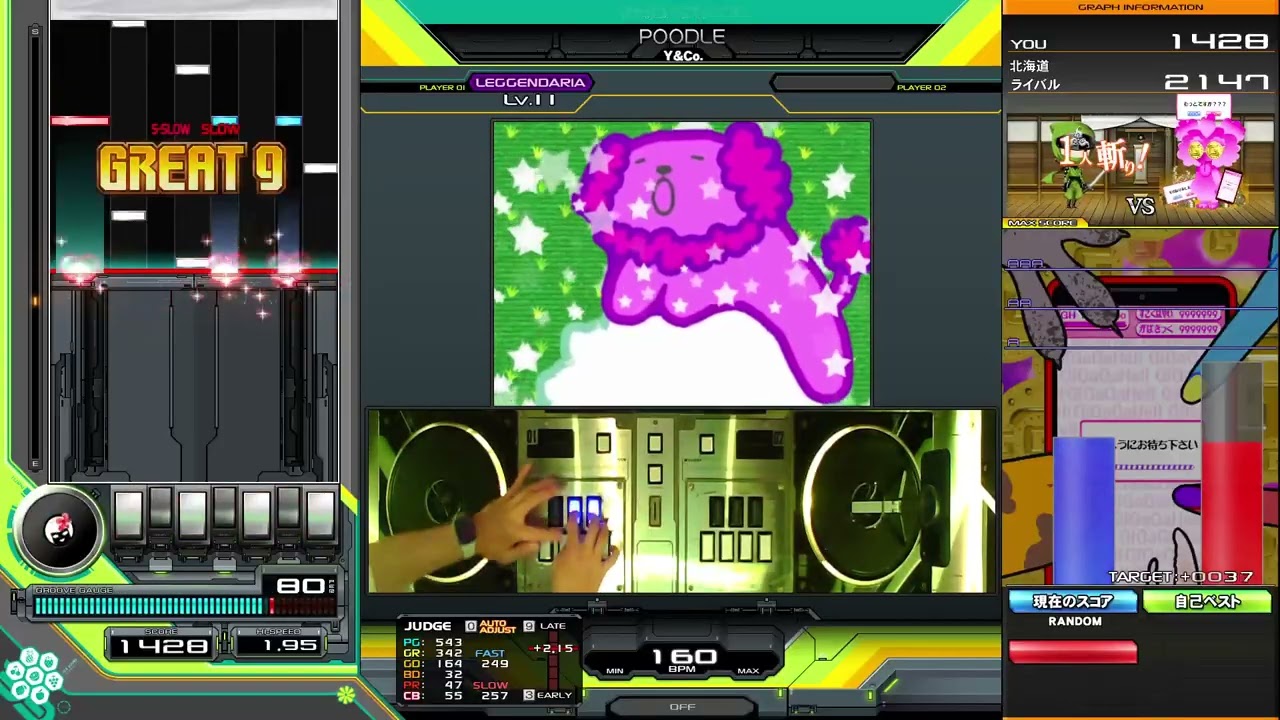This screenshot has height=720, width=1280.
Task: Click the CB count 55
Action: [453, 696]
